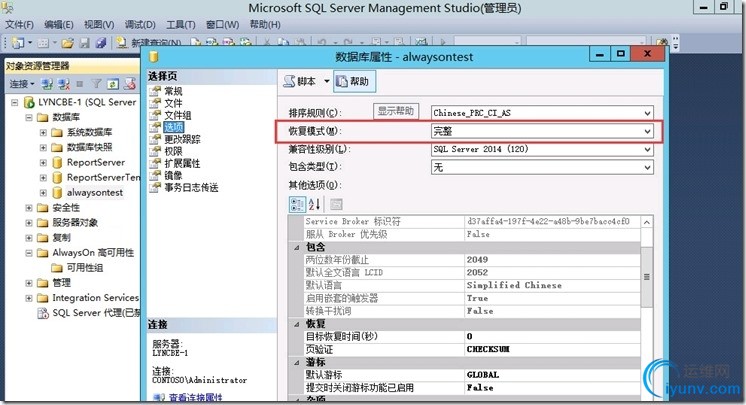This screenshot has height=405, width=746.
Task: Open the 帮助(H) menu
Action: coord(265,24)
